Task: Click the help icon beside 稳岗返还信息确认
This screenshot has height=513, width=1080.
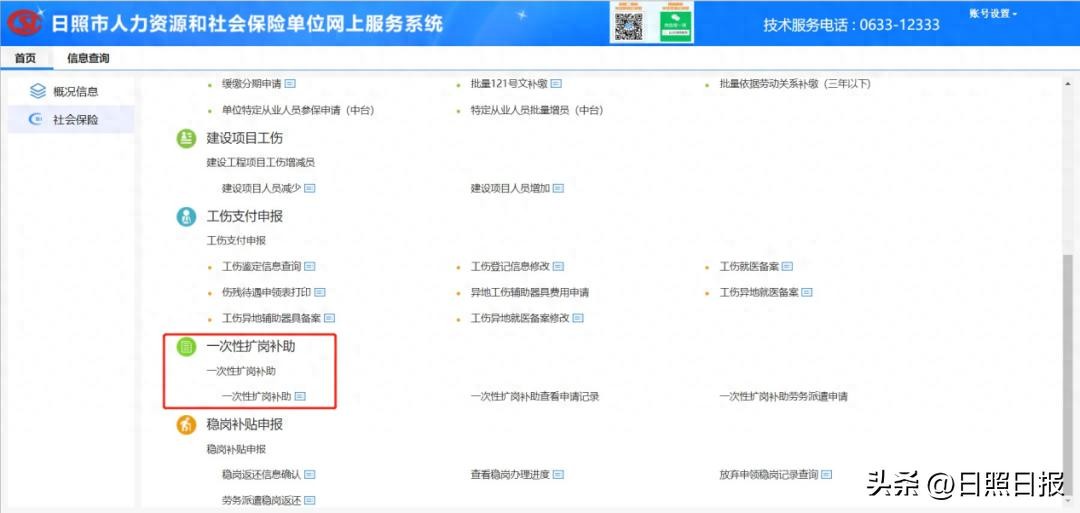Action: pos(310,474)
